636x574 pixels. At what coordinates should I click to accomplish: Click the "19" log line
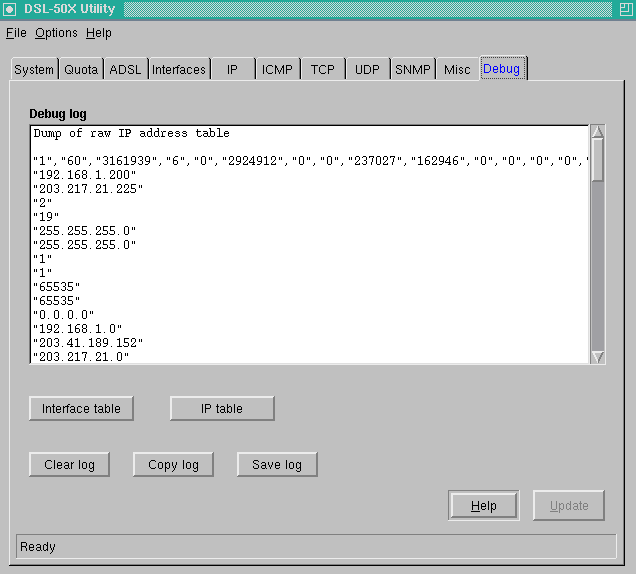coord(46,217)
